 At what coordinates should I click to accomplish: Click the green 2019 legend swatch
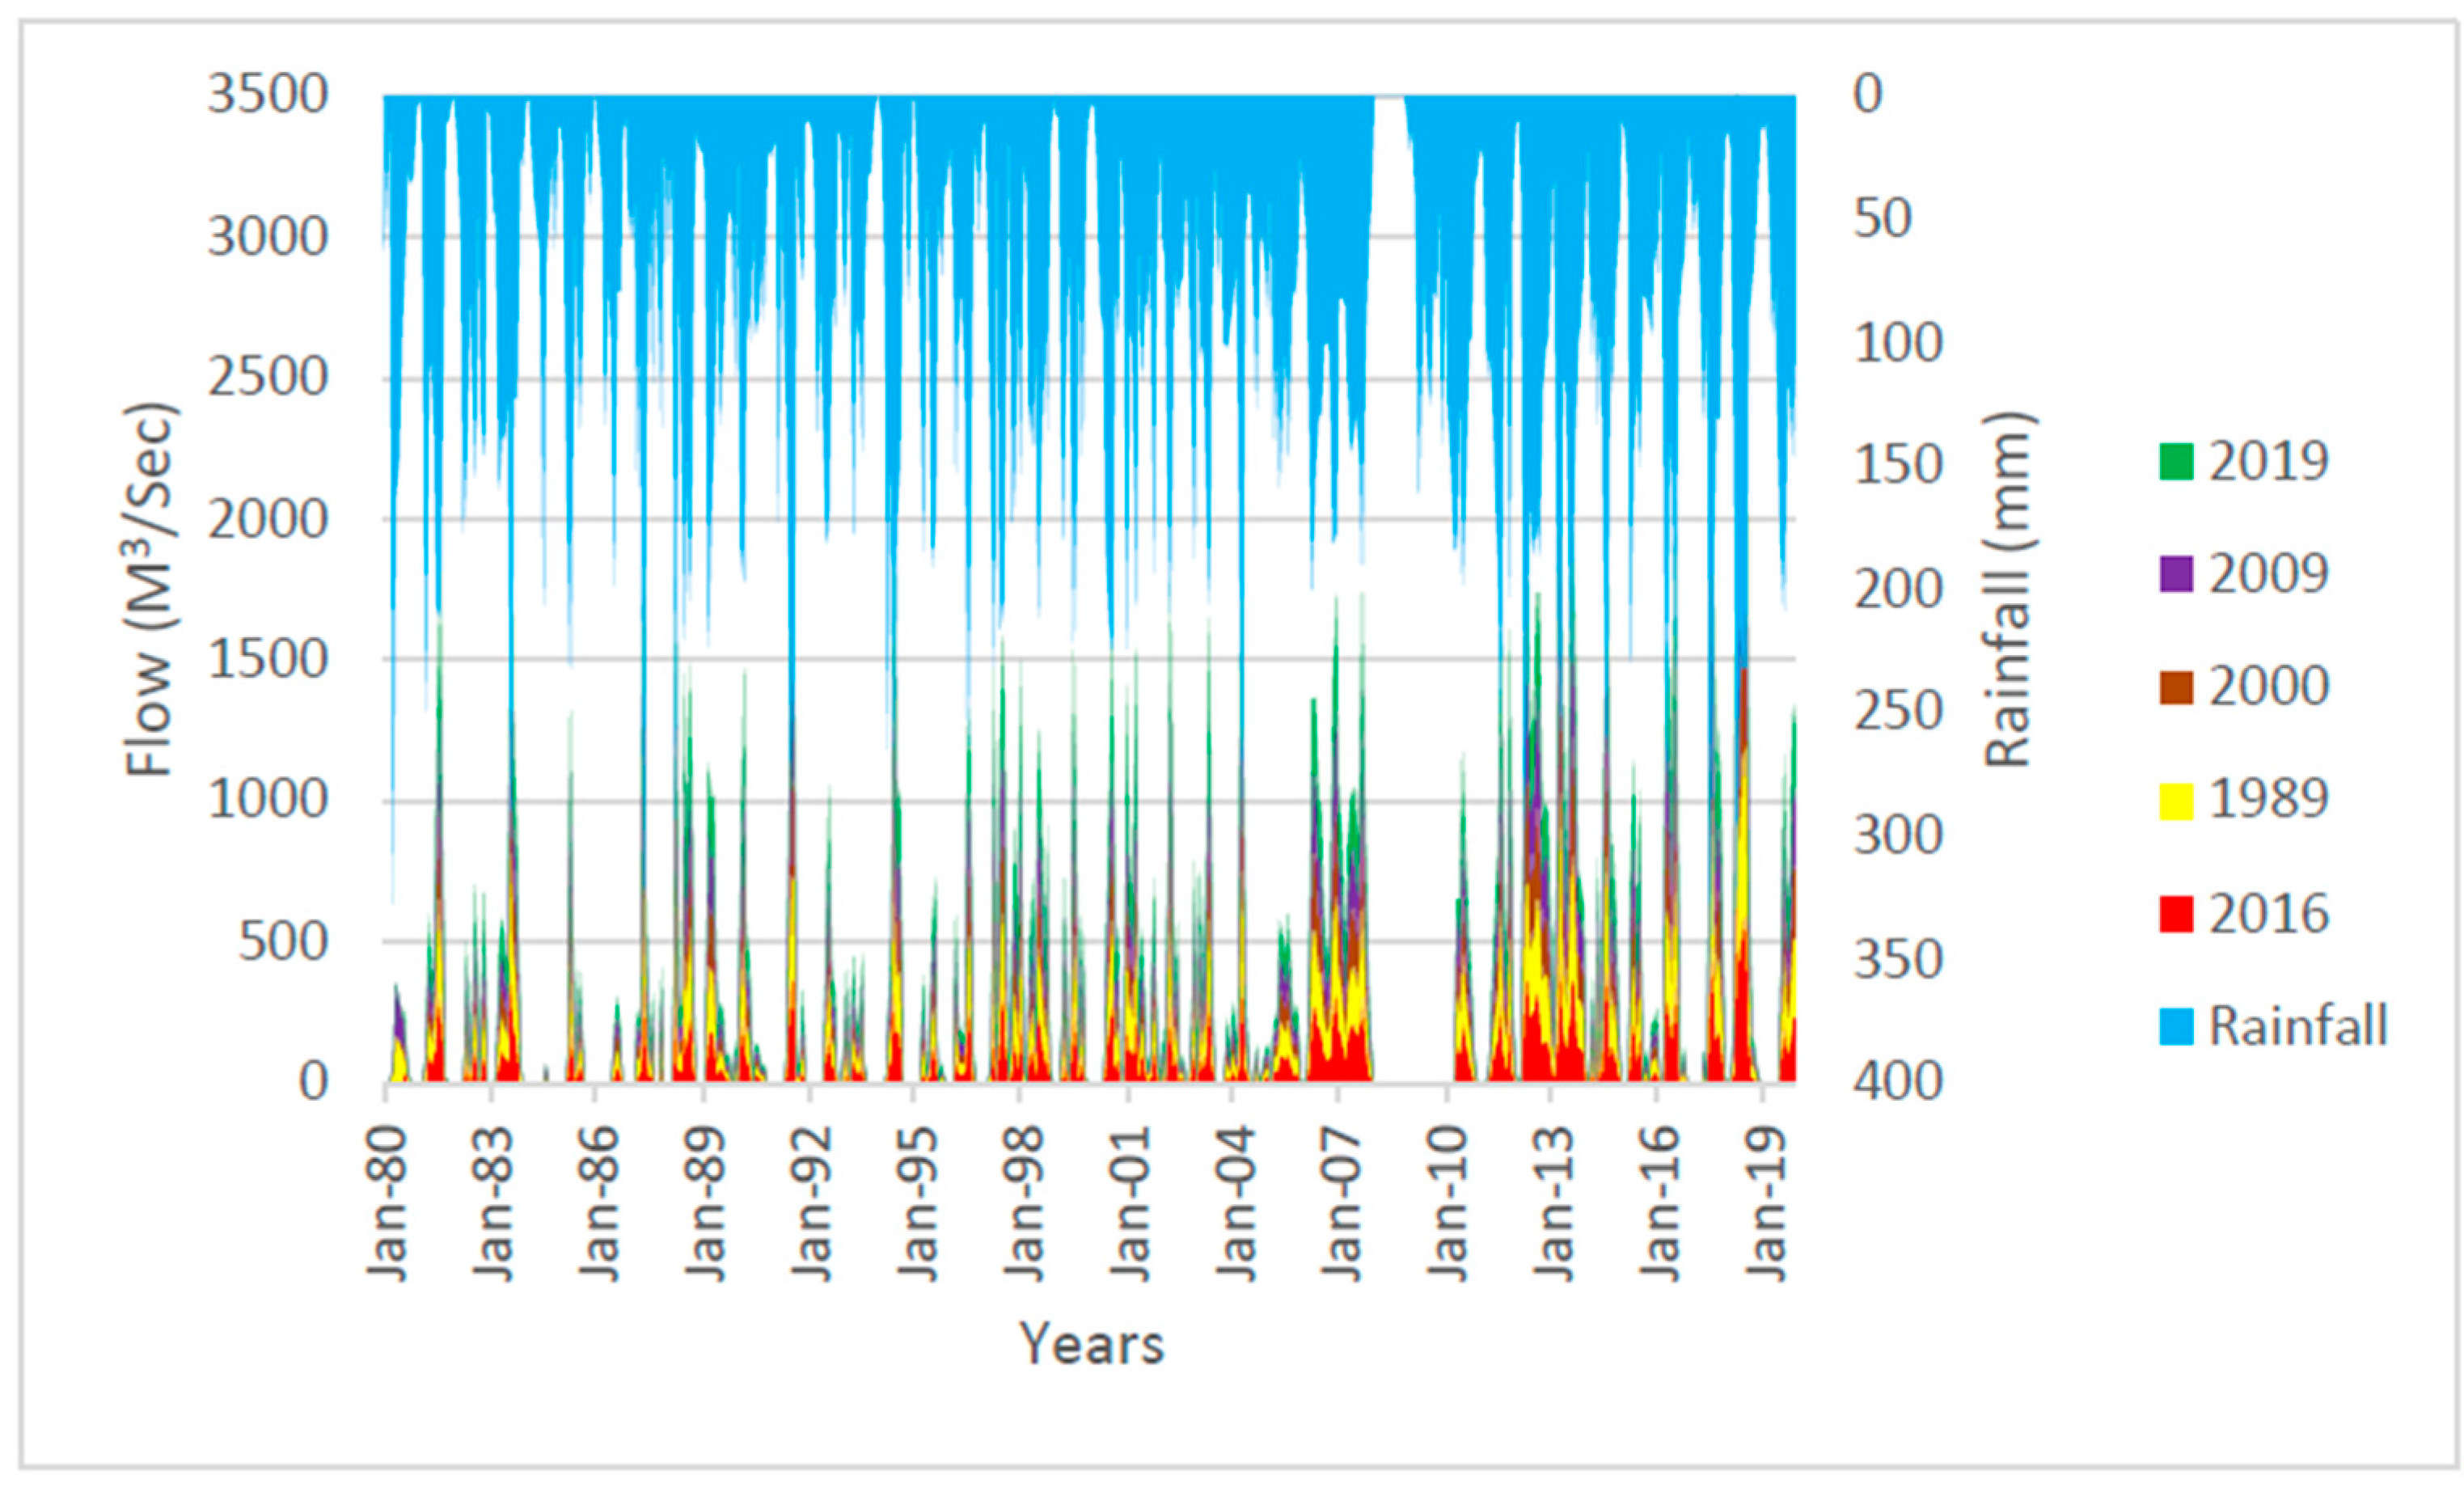tap(2176, 462)
